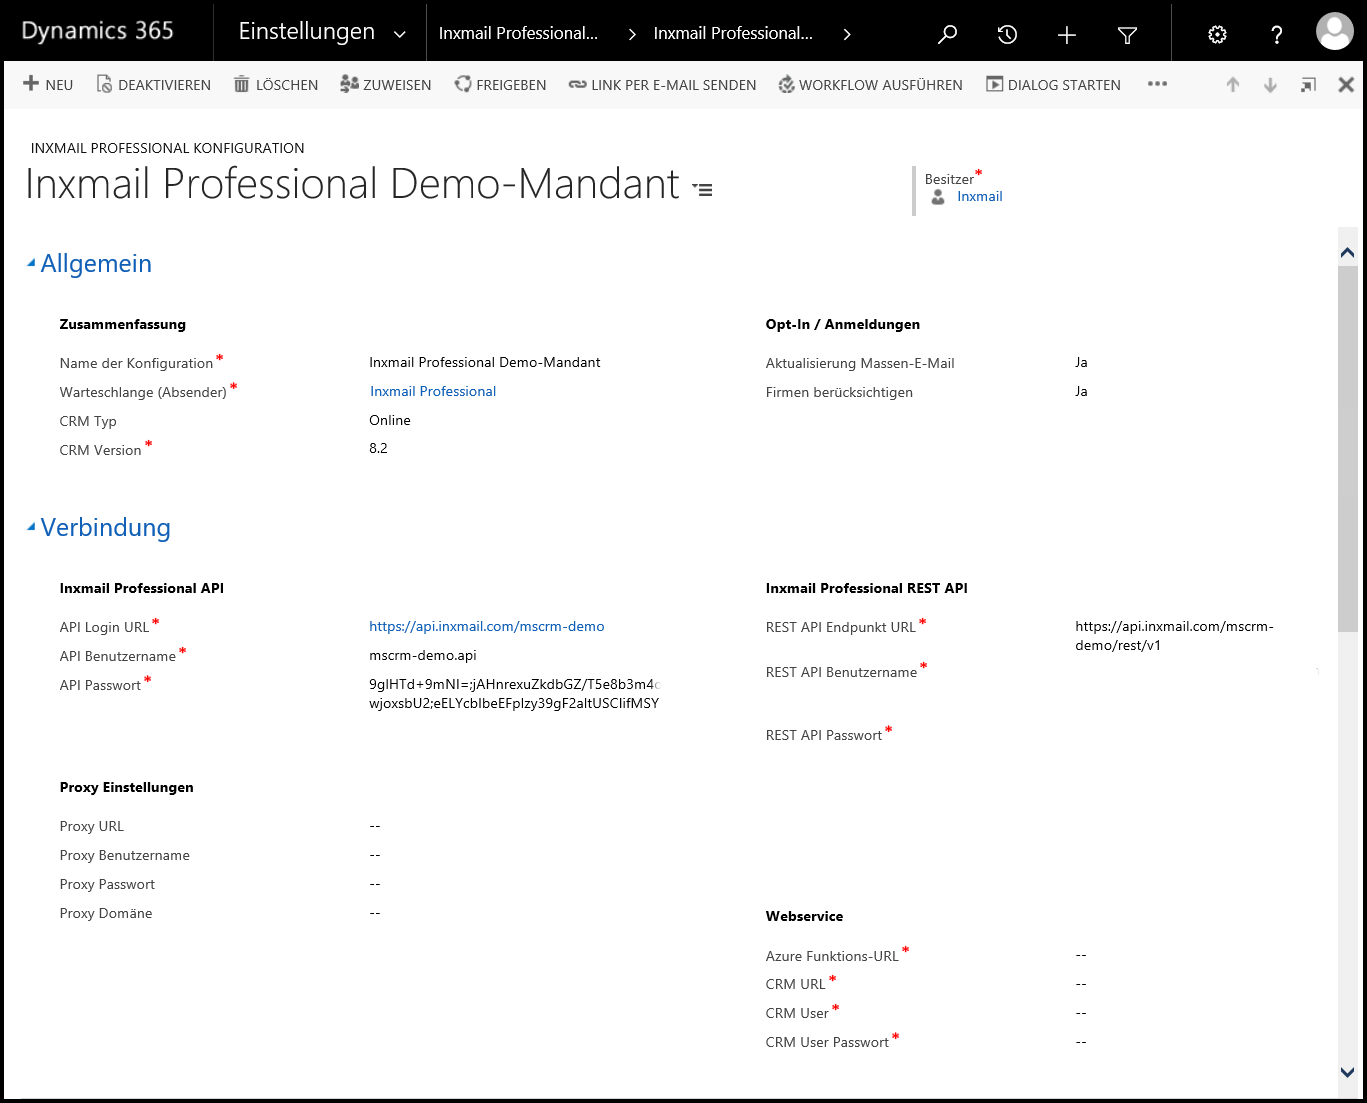
Task: Open the API Login URL link
Action: tap(487, 626)
